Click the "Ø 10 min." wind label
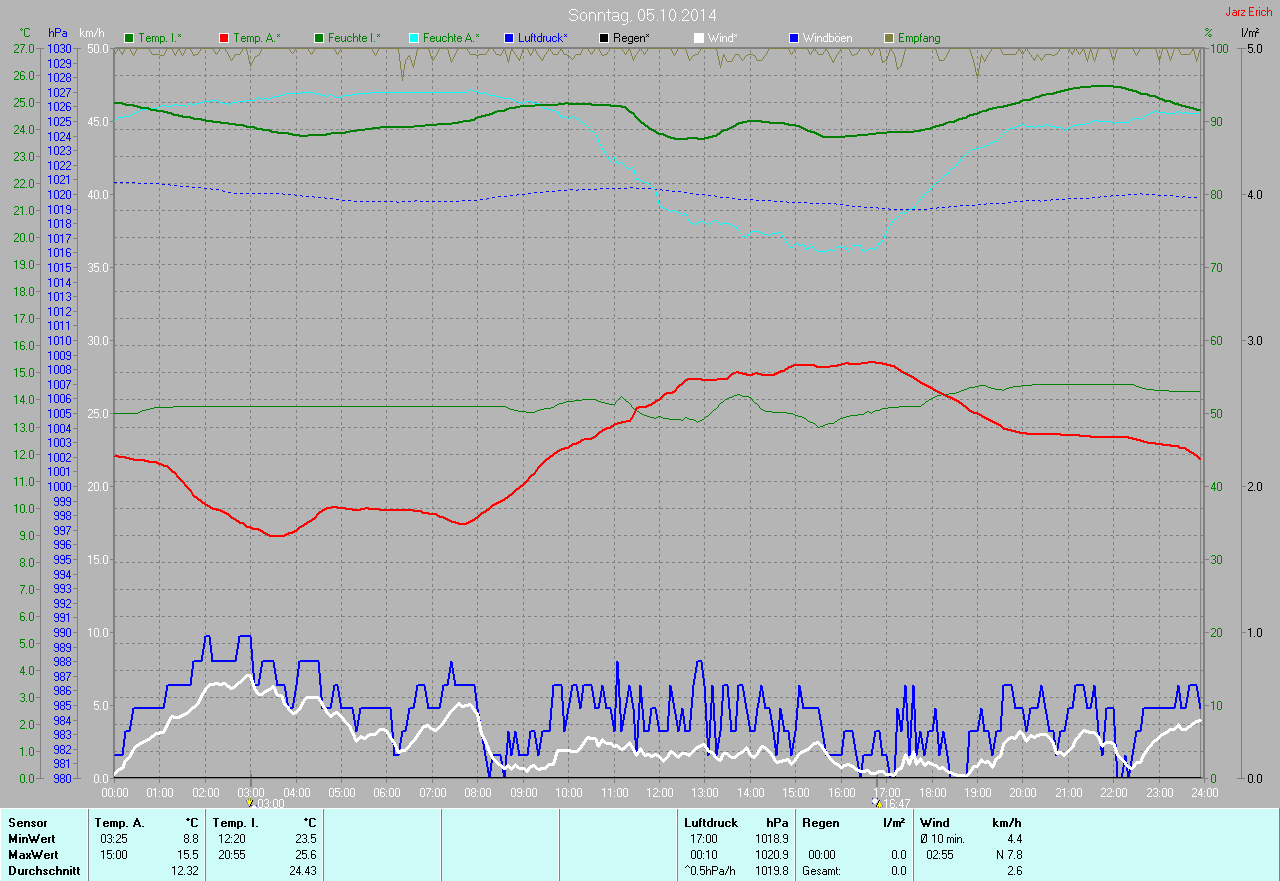Viewport: 1280px width, 881px height. pos(943,839)
